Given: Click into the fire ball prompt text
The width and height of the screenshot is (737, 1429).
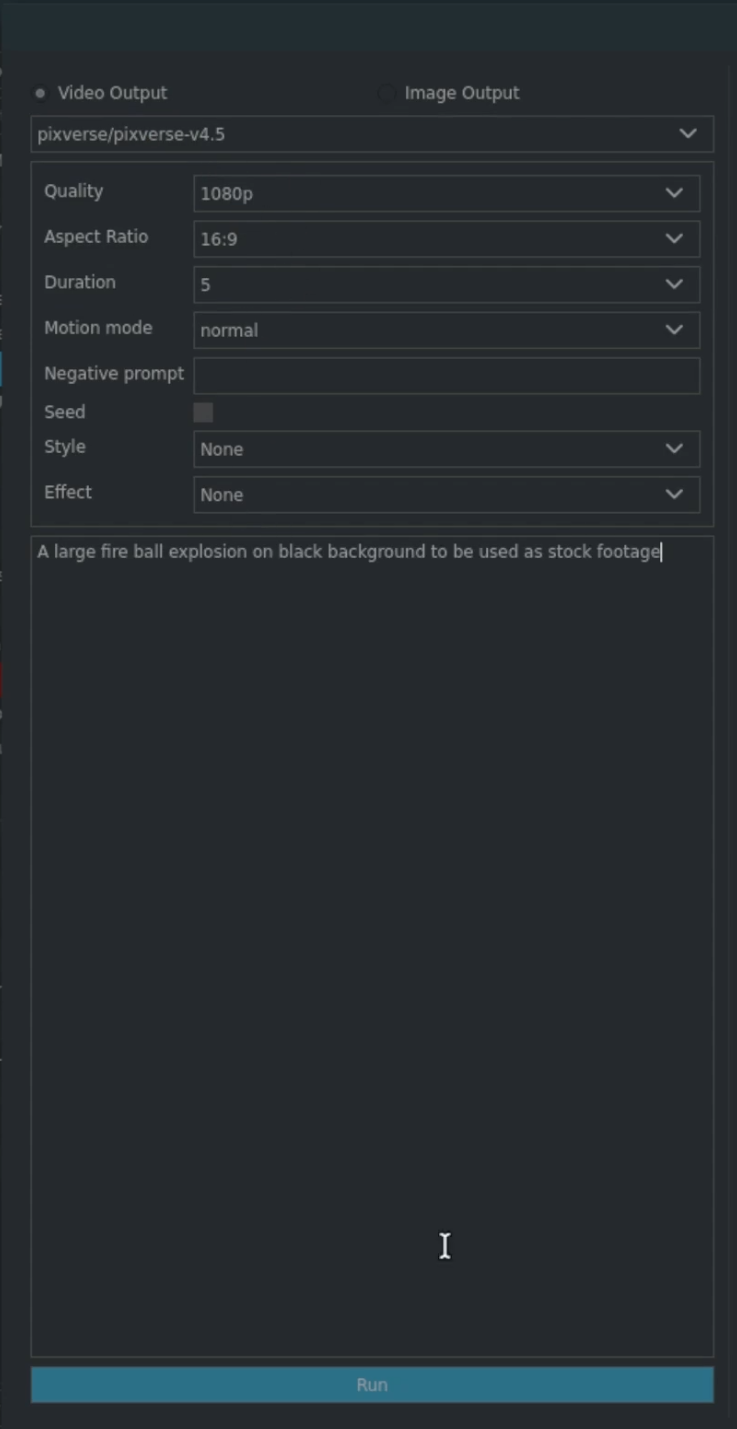Looking at the screenshot, I should point(349,552).
